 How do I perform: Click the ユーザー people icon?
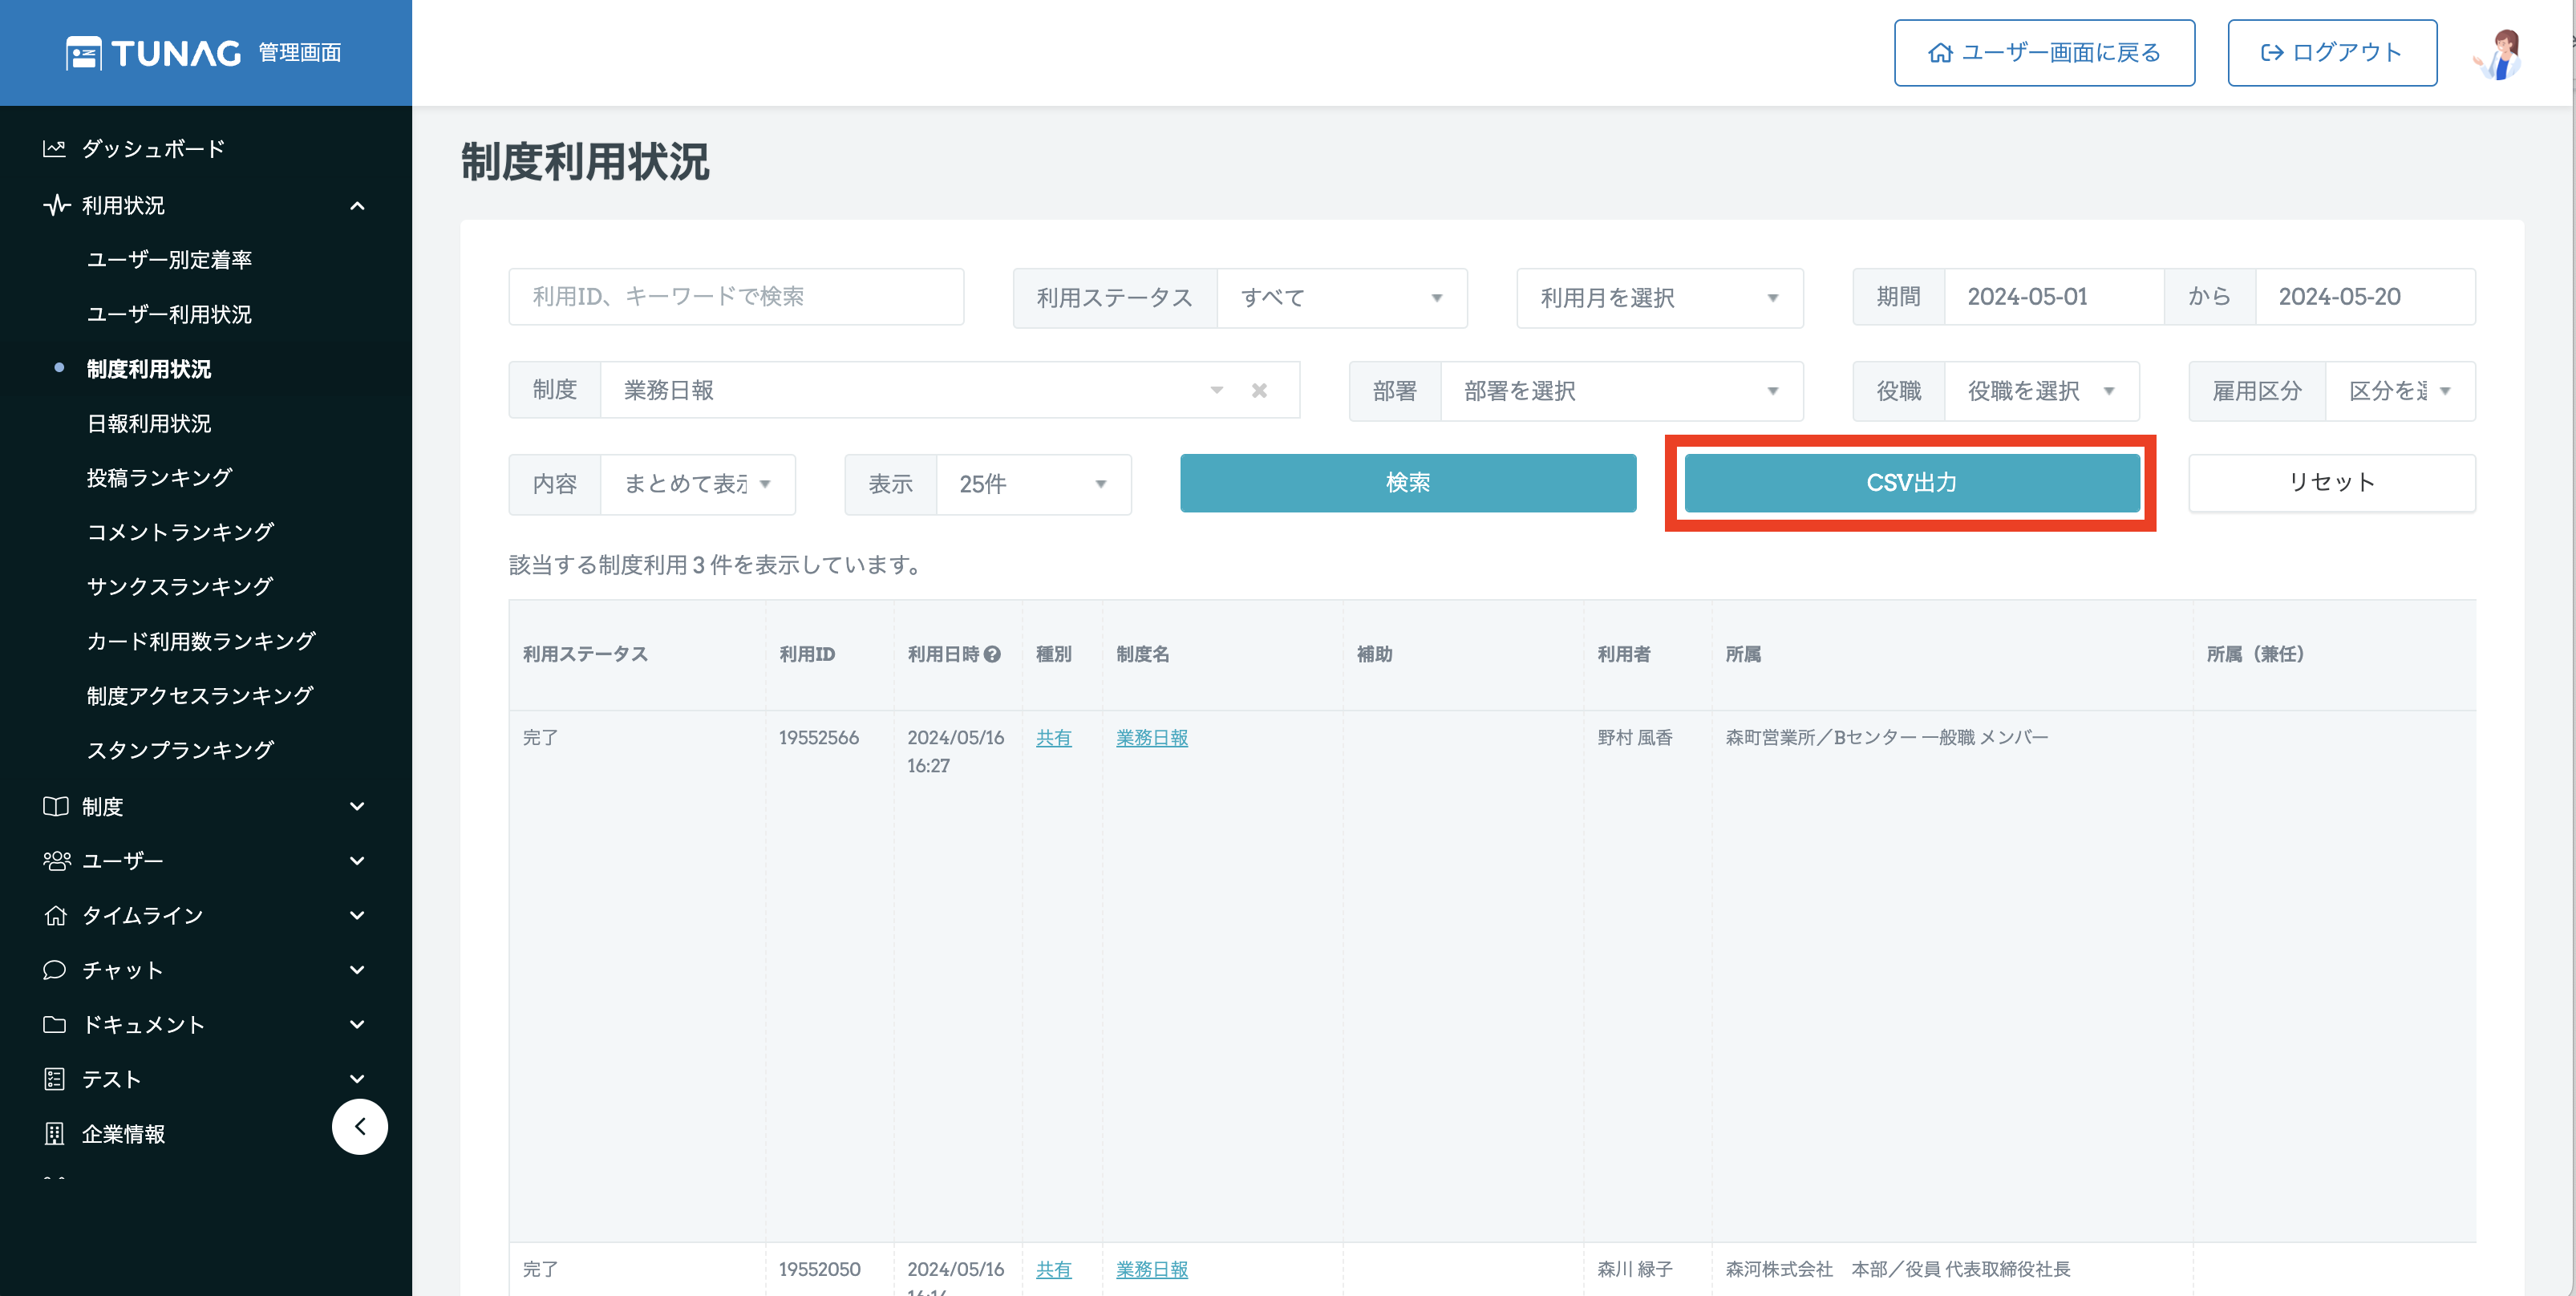pos(57,861)
